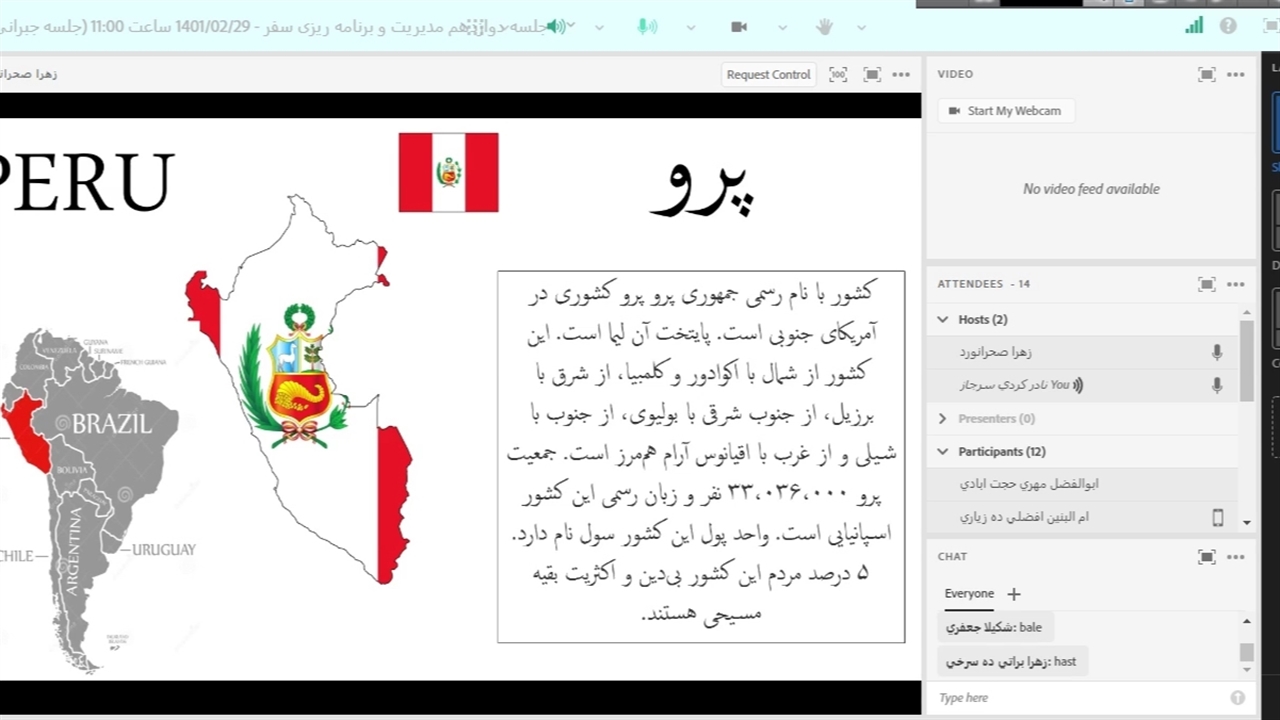This screenshot has height=720, width=1280.
Task: Check the connection status bars icon
Action: coord(1194,26)
